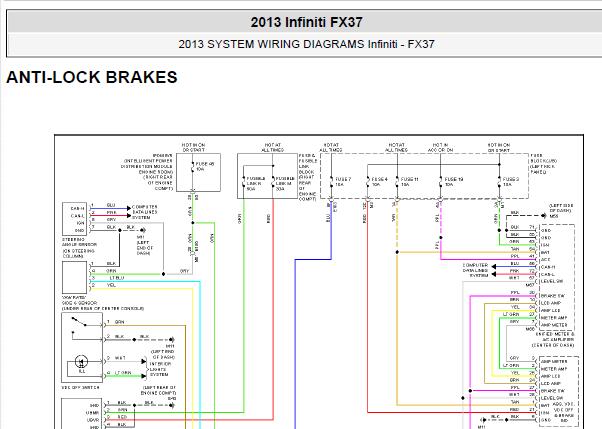This screenshot has width=602, height=429.
Task: Click the "CAN-L" pin inside steering angle sensor
Action: tap(77, 216)
